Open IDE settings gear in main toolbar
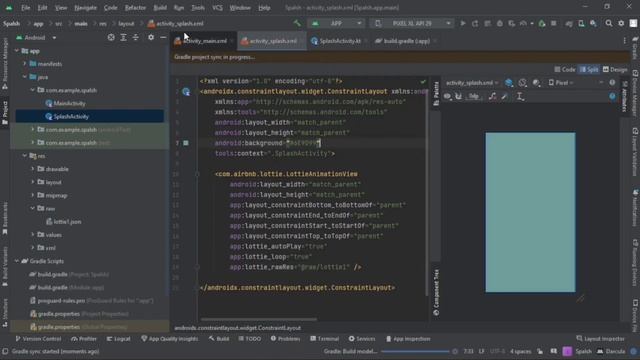 pos(621,23)
